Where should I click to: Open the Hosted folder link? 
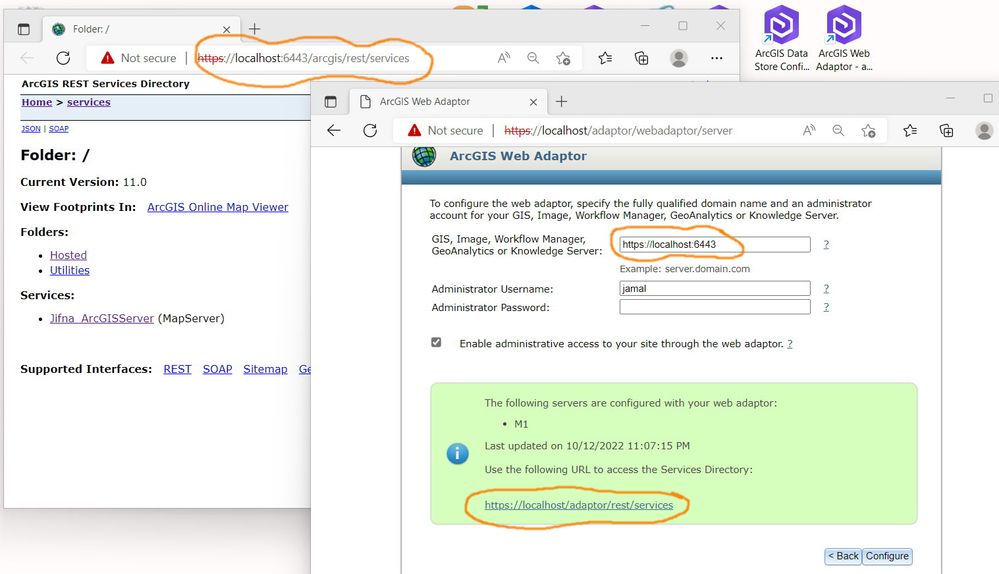pyautogui.click(x=68, y=255)
